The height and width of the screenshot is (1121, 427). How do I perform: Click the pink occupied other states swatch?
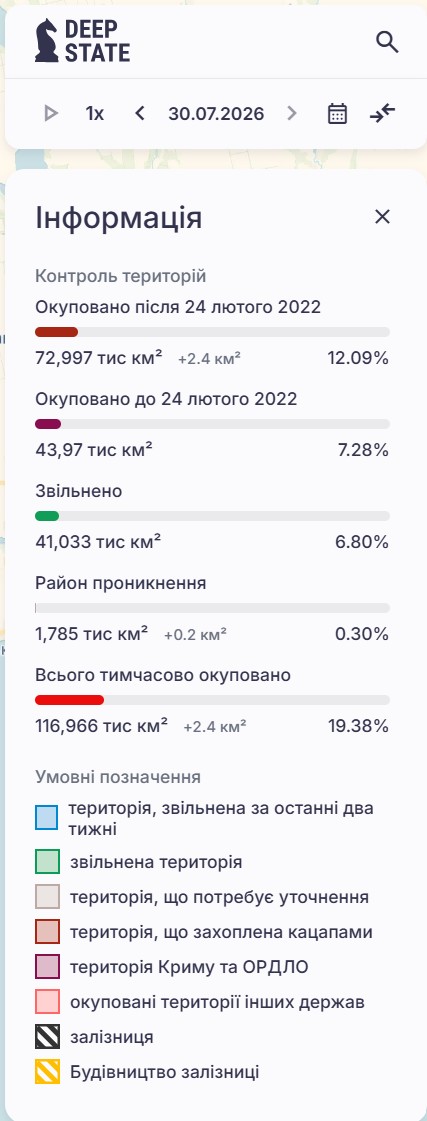(46, 1002)
